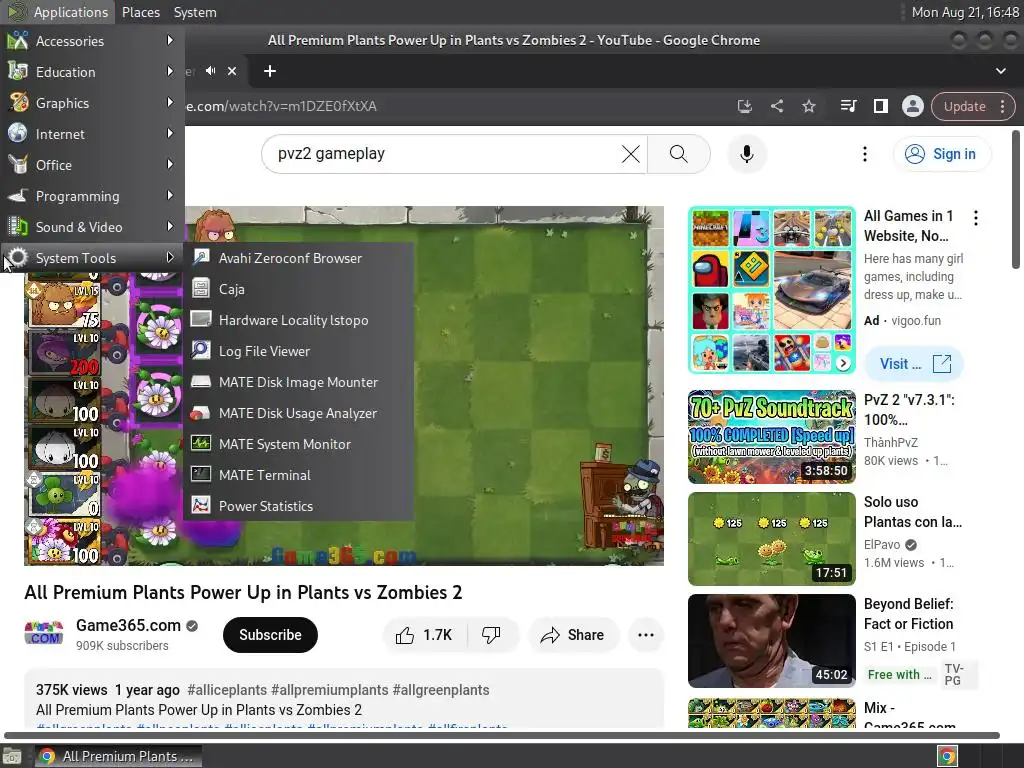The image size is (1024, 768).
Task: Open MATE Disk Usage Analyzer
Action: point(298,413)
